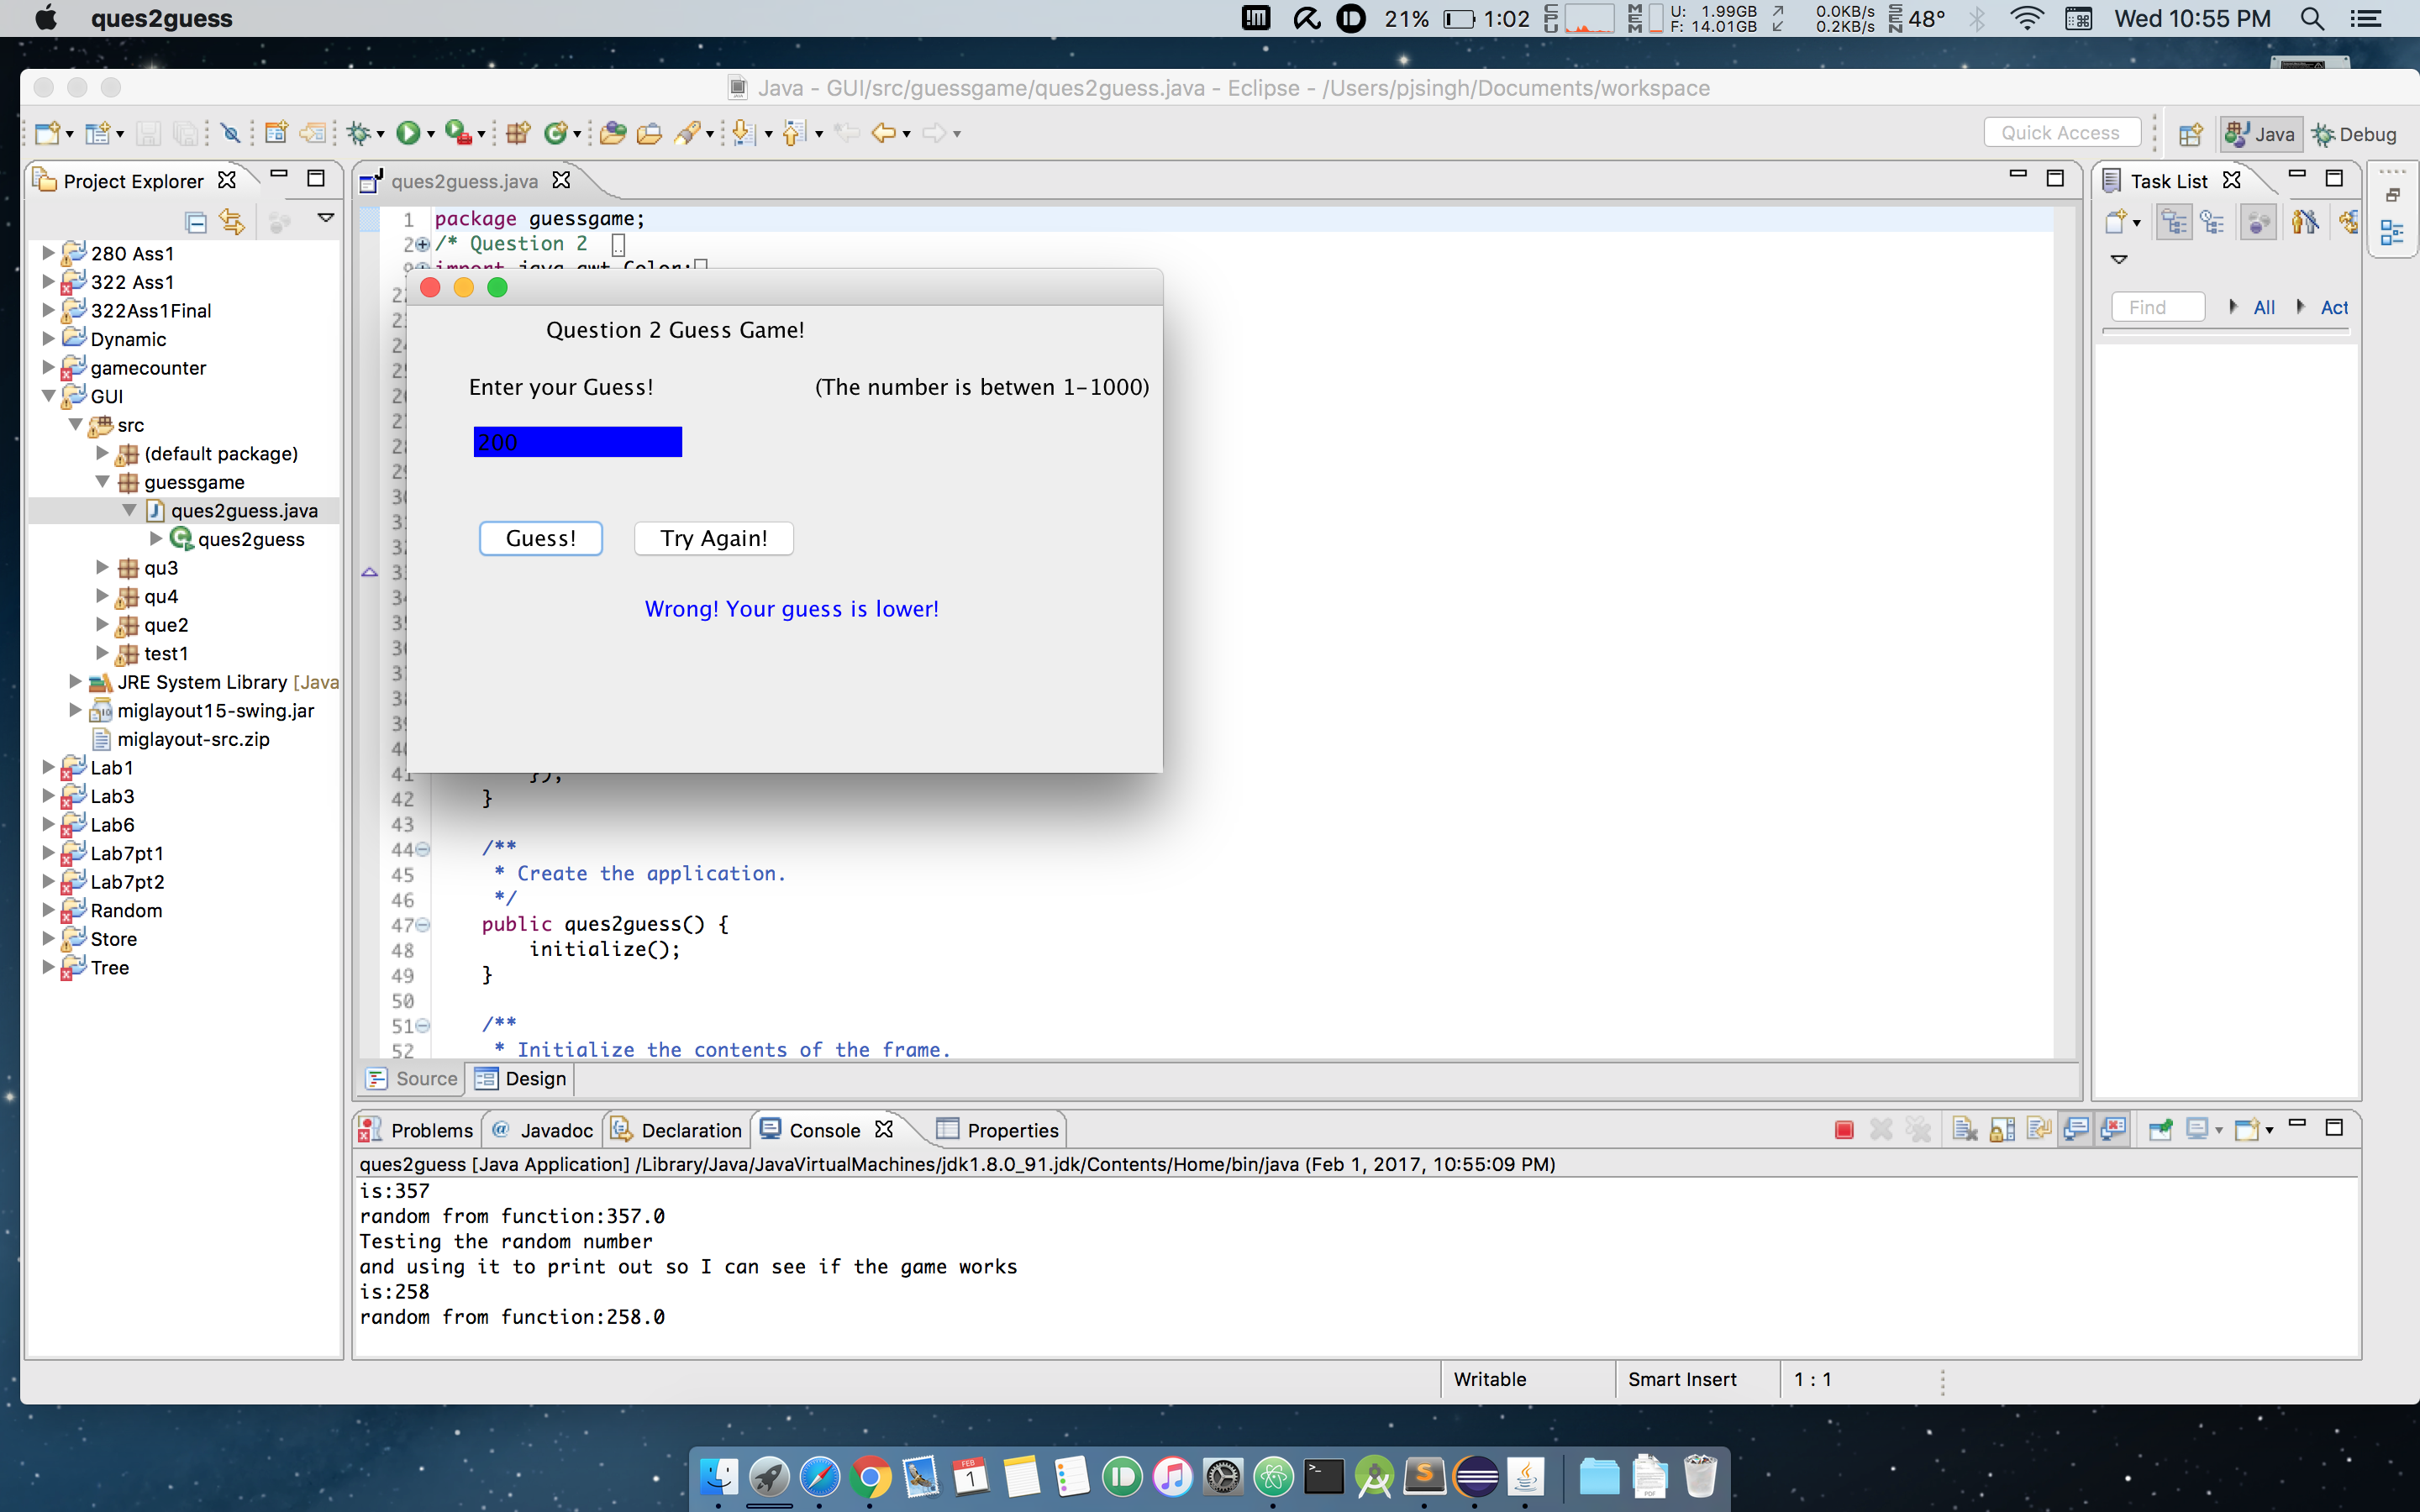Open the Run button dropdown arrow
This screenshot has height=1512, width=2420.
click(x=431, y=134)
